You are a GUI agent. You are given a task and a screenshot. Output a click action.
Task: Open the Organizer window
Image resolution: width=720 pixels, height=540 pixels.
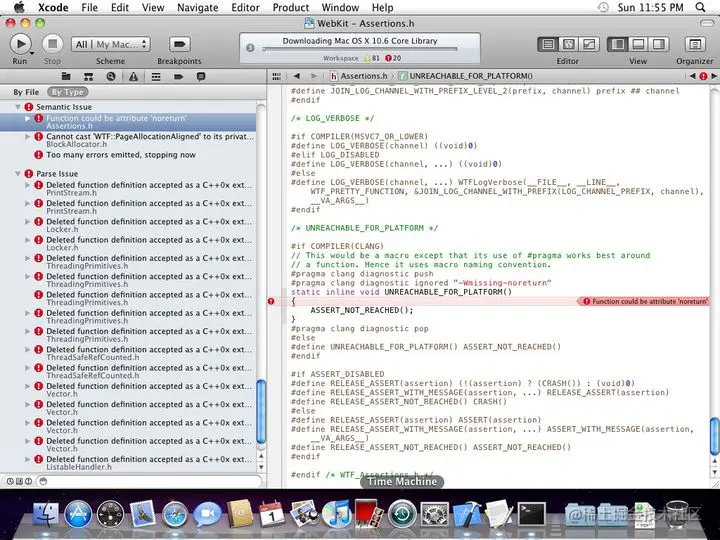(x=695, y=45)
